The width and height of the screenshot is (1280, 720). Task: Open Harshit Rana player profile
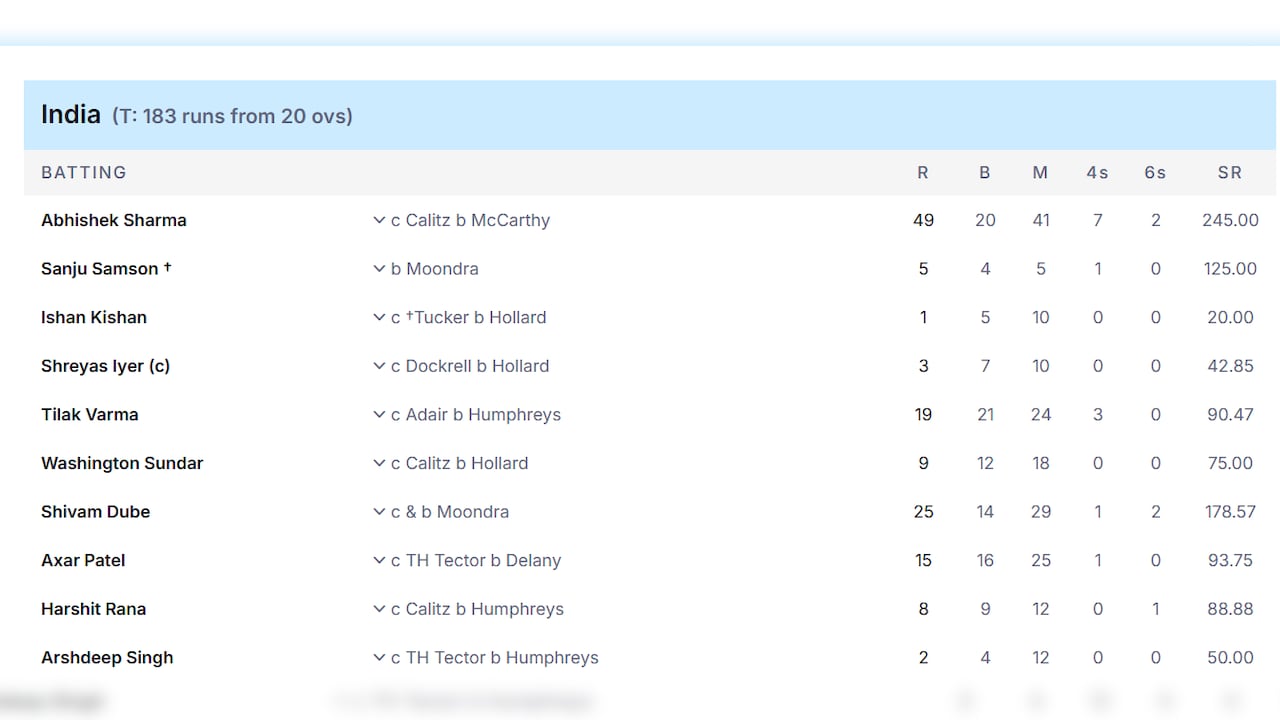point(94,610)
